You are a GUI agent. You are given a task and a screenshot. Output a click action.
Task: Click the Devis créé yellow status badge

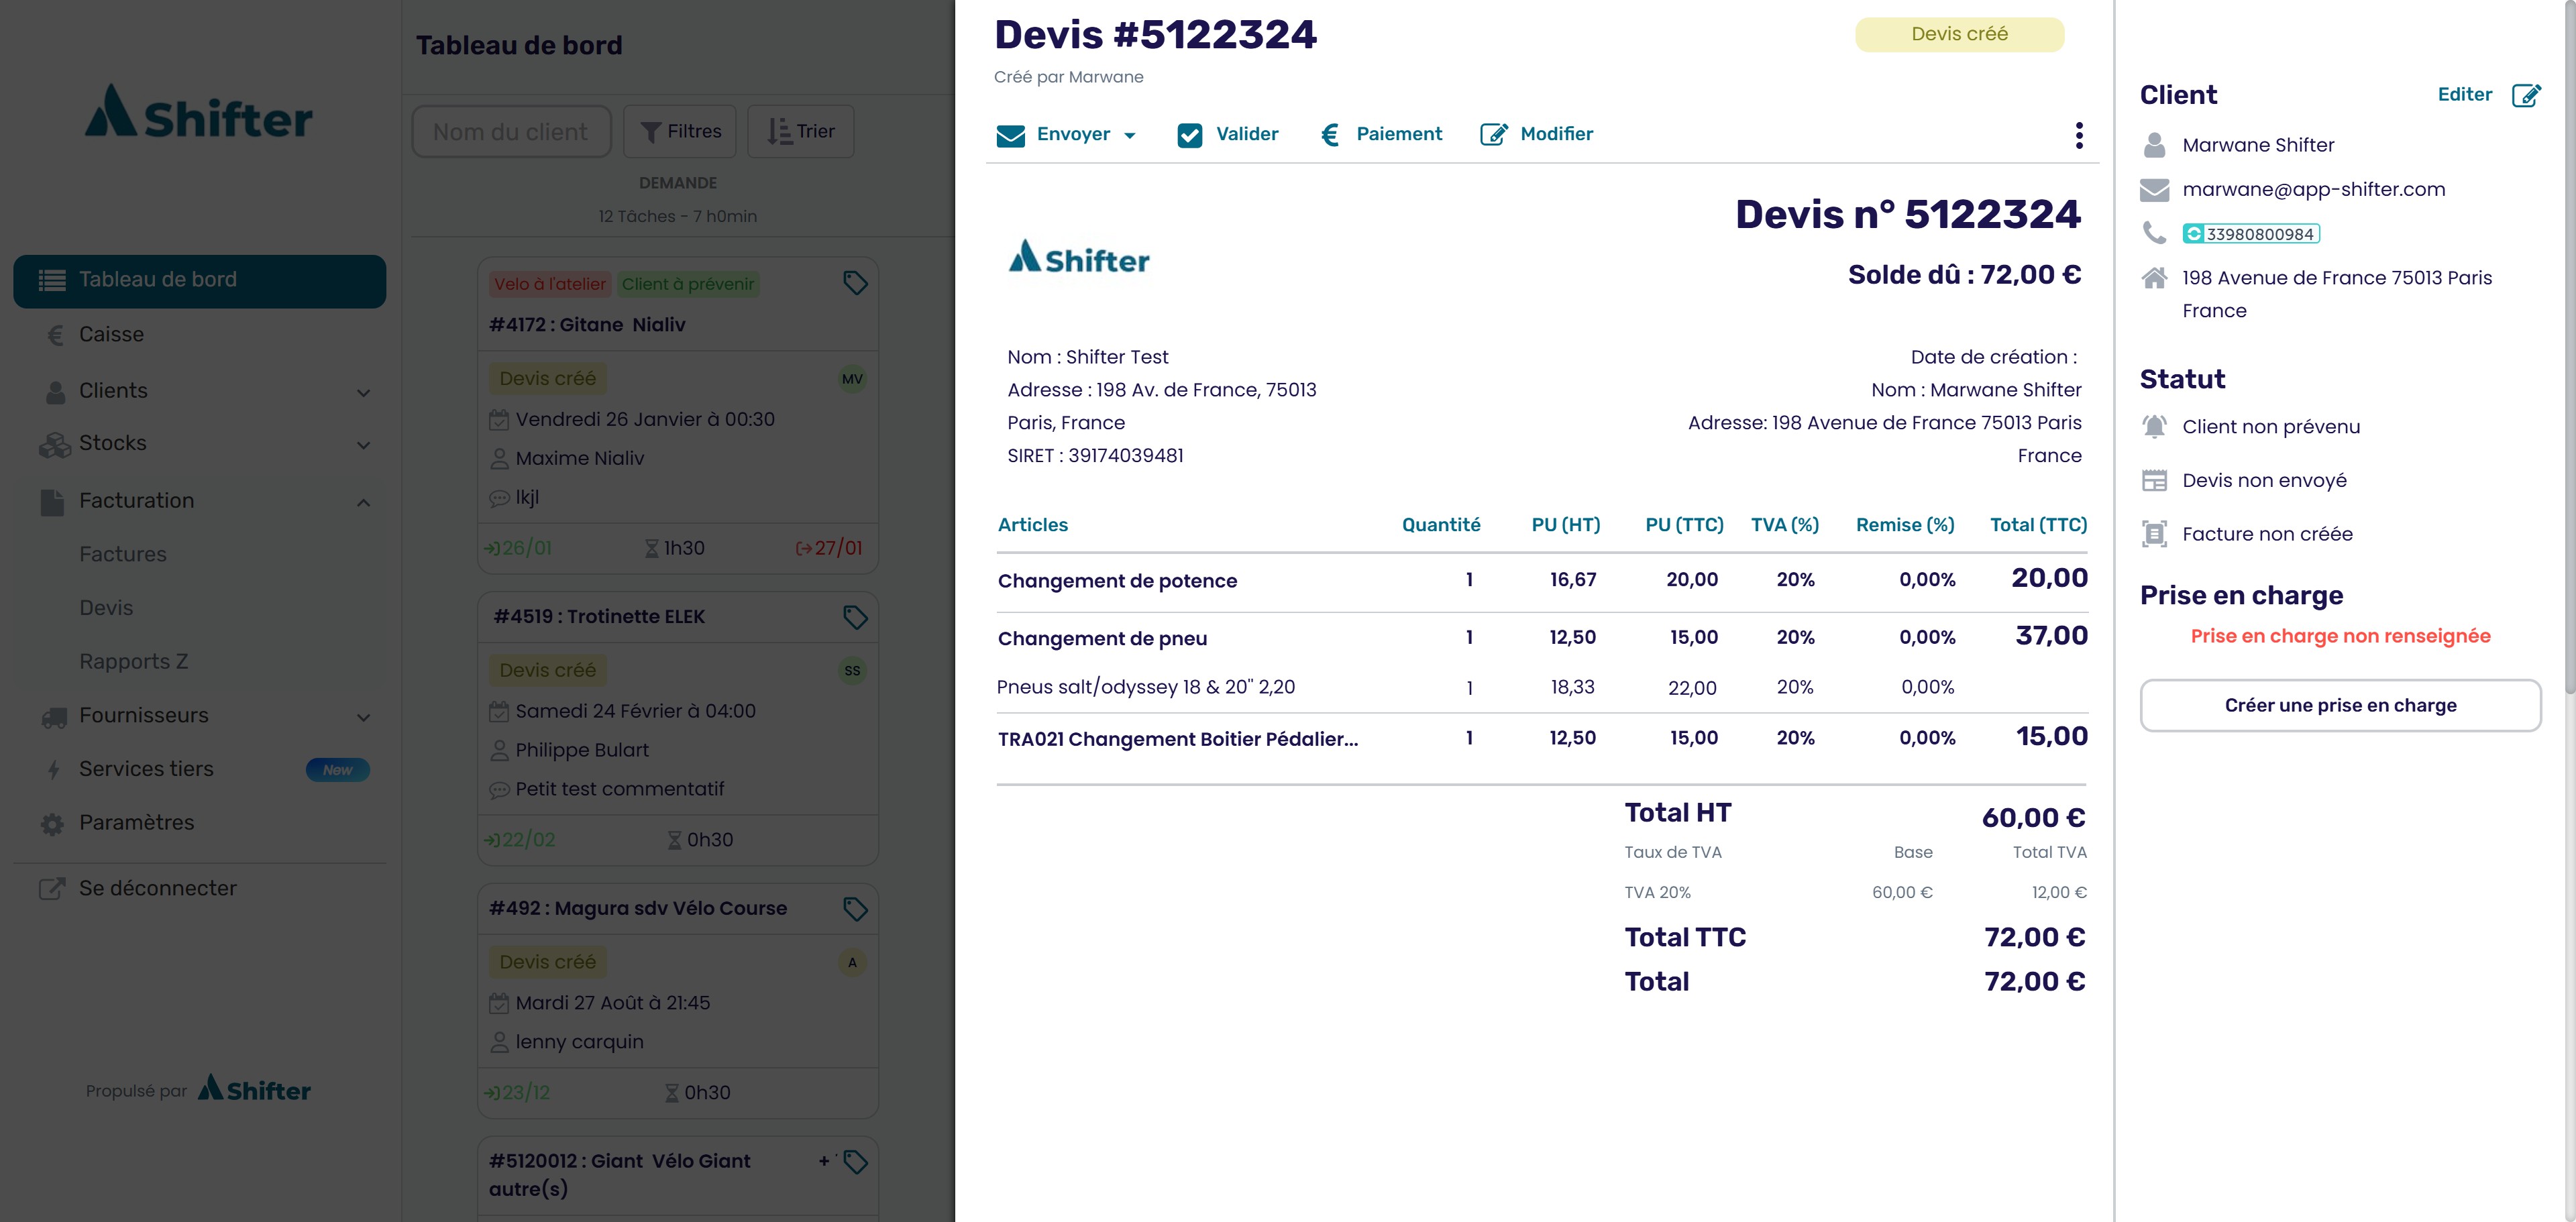(x=1958, y=34)
